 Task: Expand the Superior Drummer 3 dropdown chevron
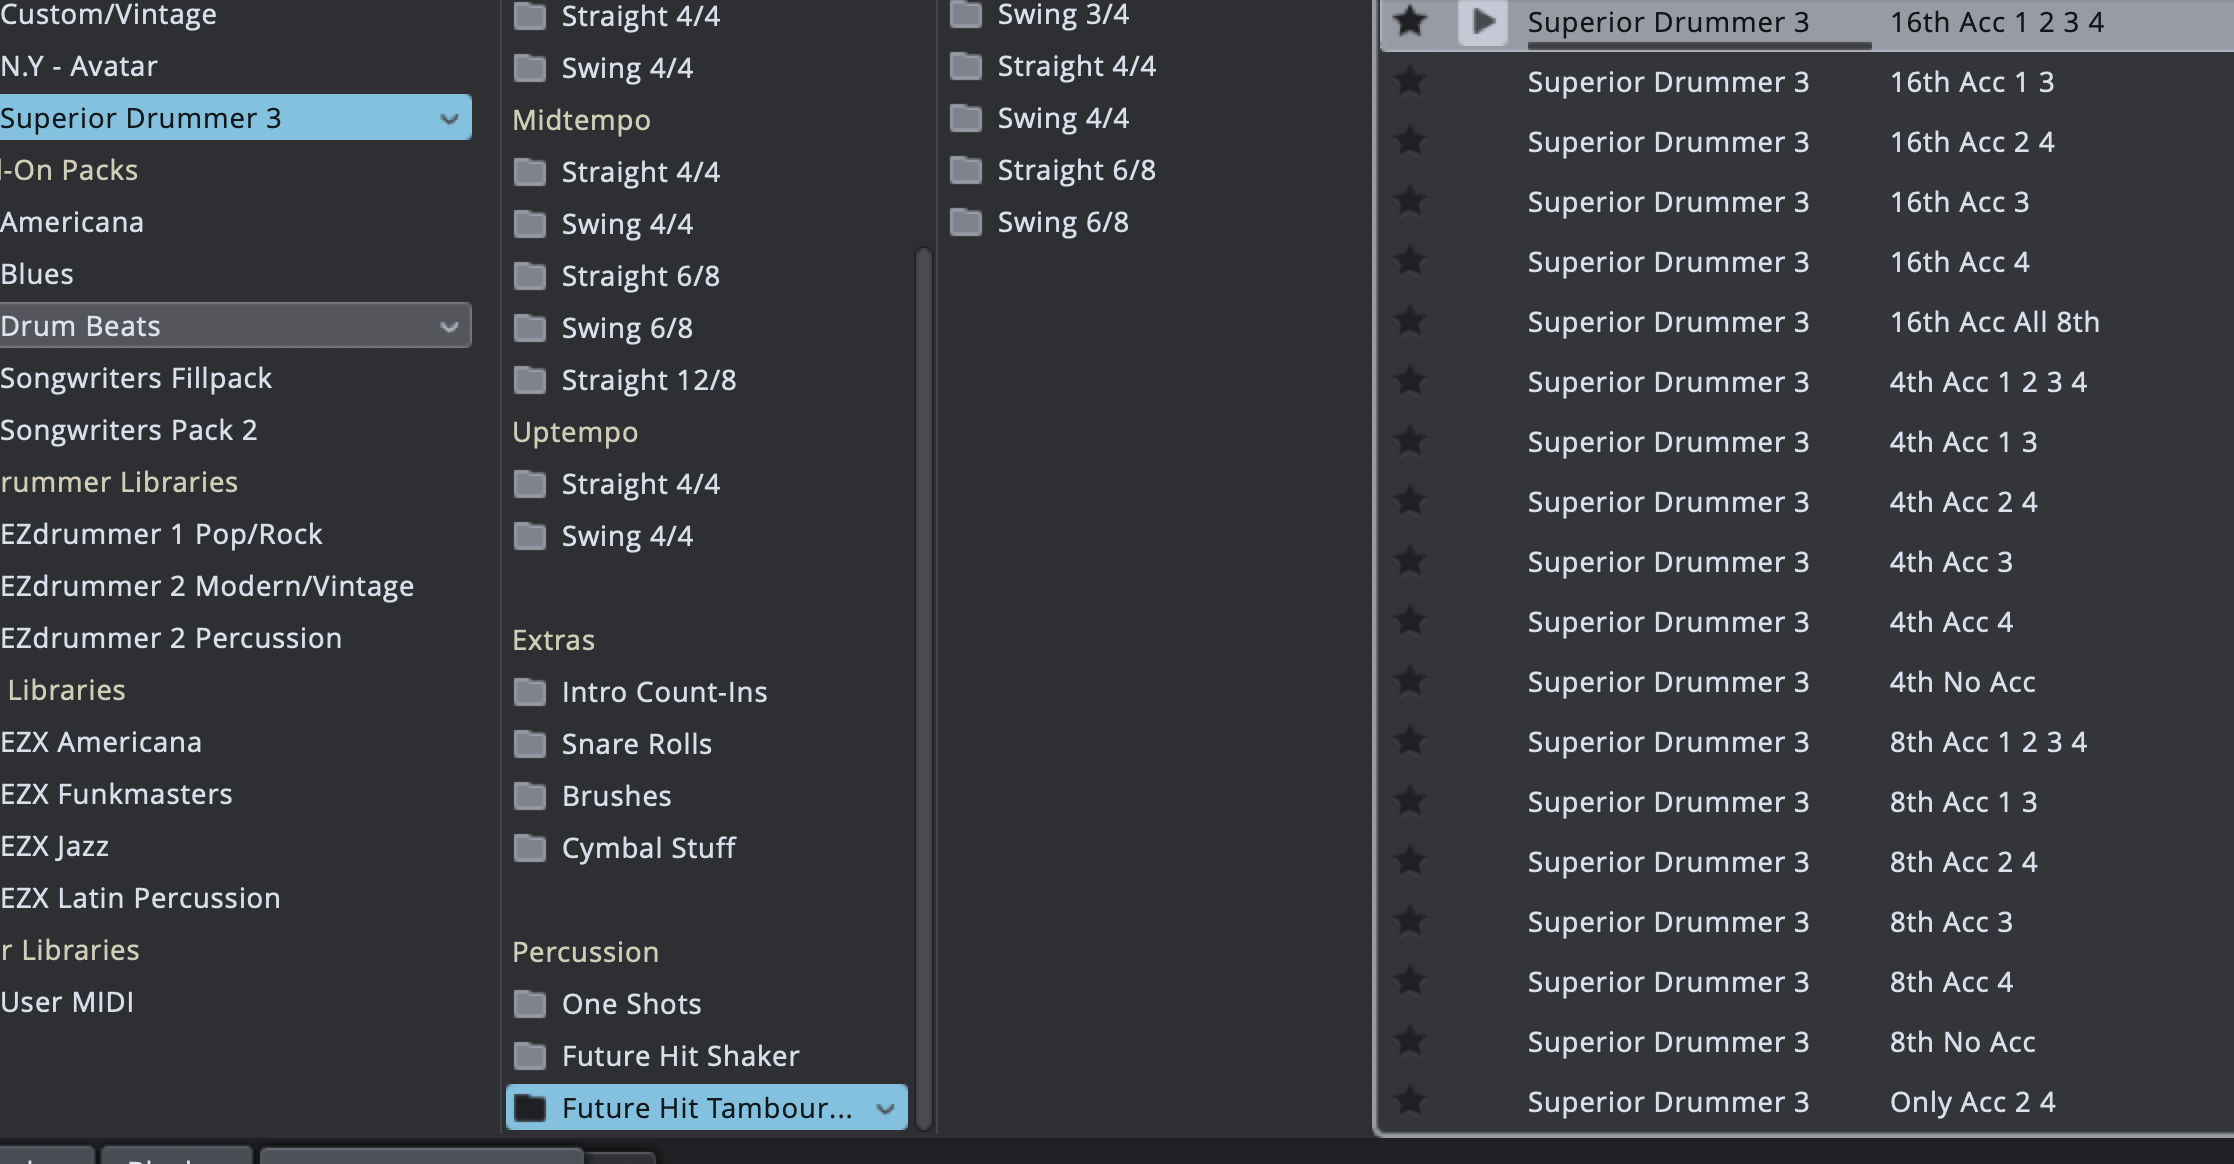(449, 118)
